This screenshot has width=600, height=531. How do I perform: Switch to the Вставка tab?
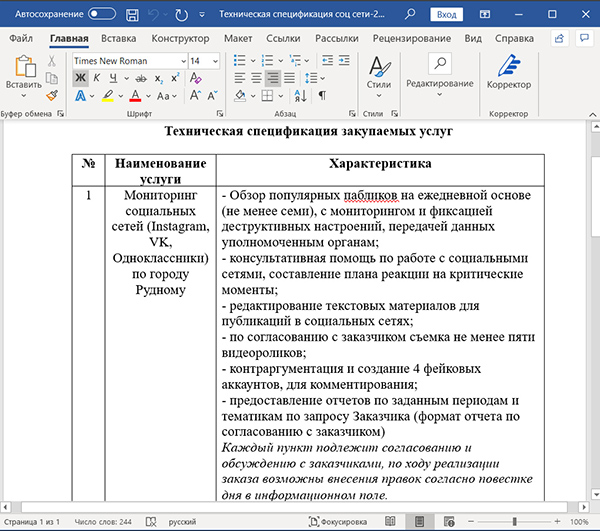[119, 38]
